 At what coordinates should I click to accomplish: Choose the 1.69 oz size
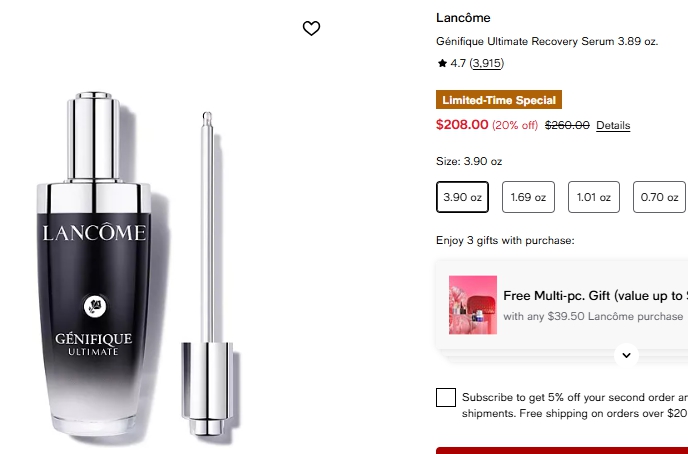[x=528, y=197]
